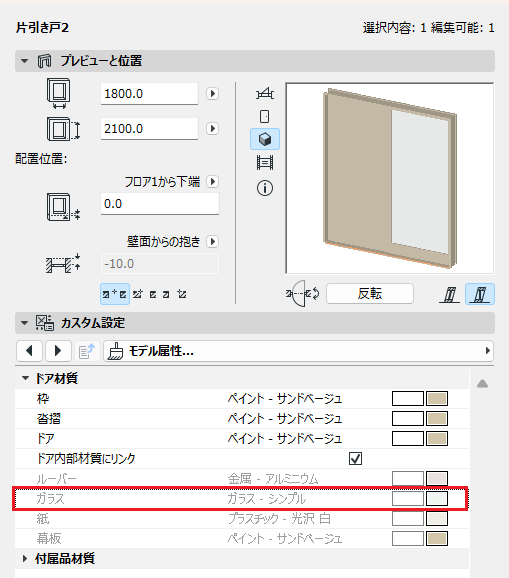Select the 3D view preview icon
Viewport: 509px width, 578px height.
265,139
